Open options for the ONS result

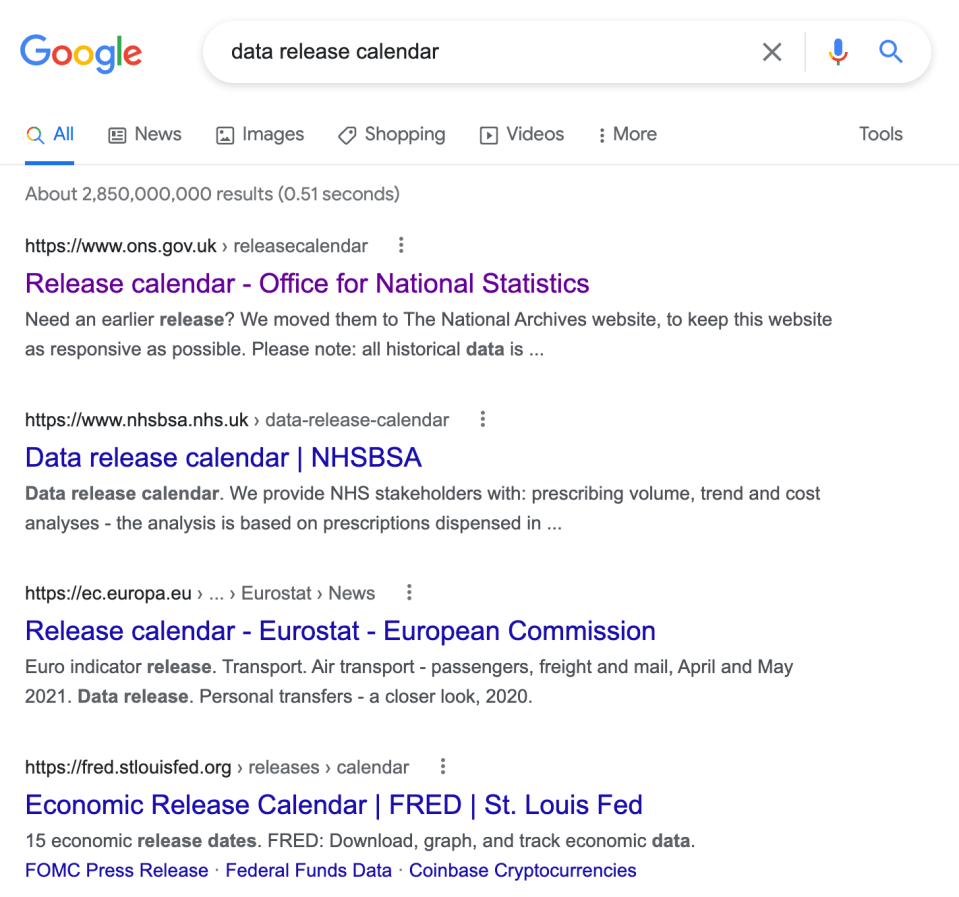[x=401, y=245]
